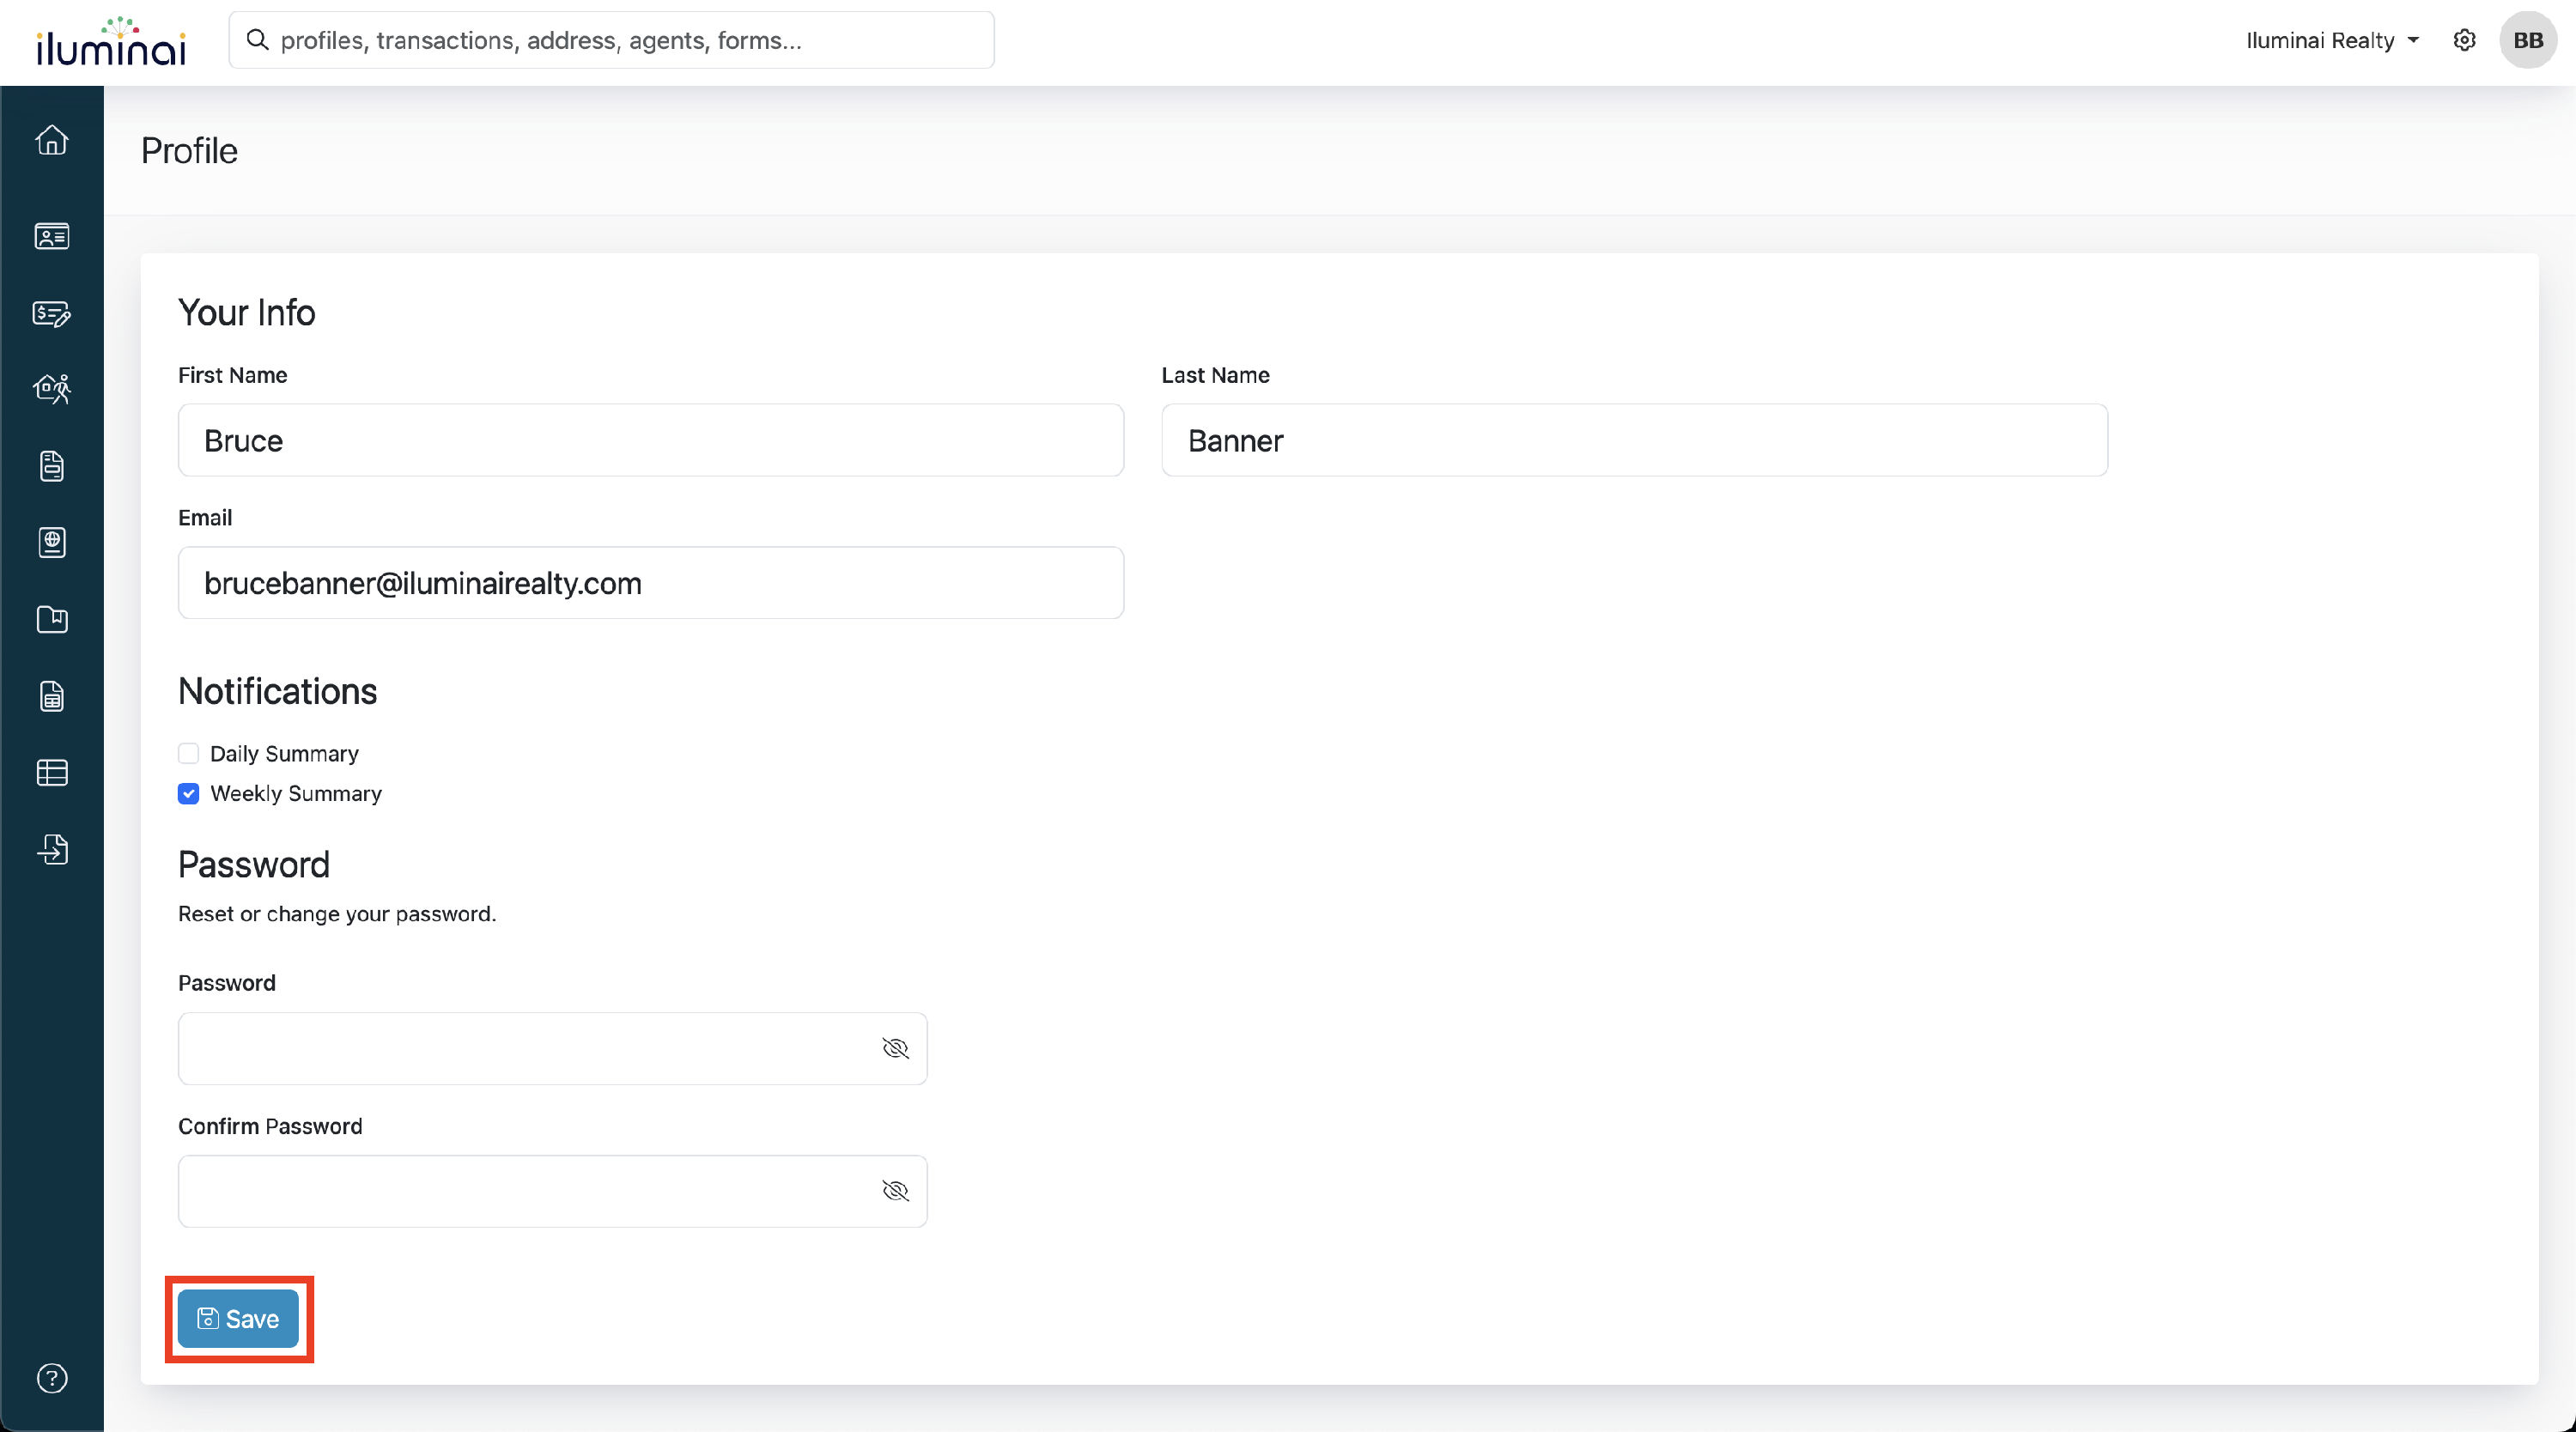Open the contact profiles card icon in the sidebar
Screen dimensions: 2576x1432
[x=52, y=236]
